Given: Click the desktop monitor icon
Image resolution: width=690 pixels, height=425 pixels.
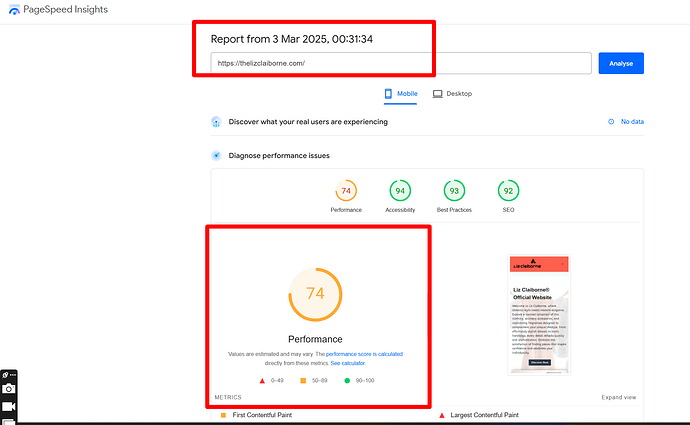Looking at the screenshot, I should pos(437,94).
